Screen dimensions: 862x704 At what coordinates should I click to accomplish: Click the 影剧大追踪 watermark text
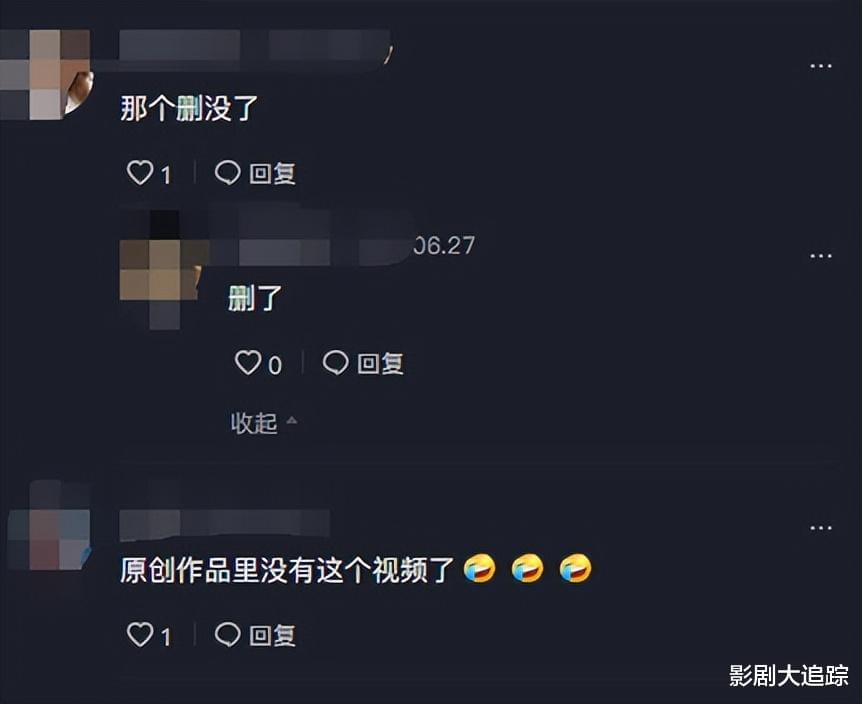pyautogui.click(x=788, y=675)
